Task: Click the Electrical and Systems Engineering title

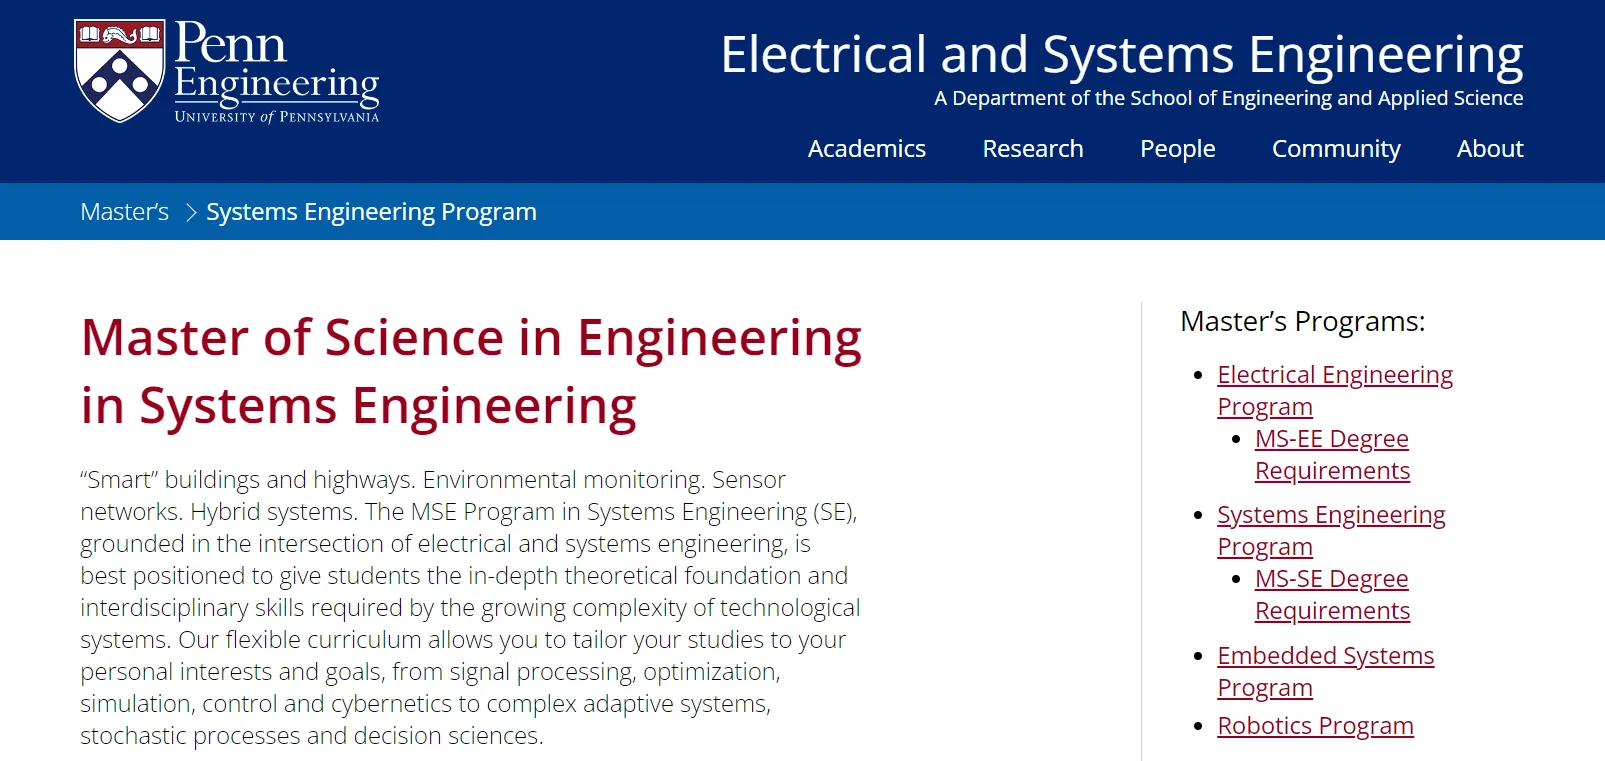Action: [1121, 54]
